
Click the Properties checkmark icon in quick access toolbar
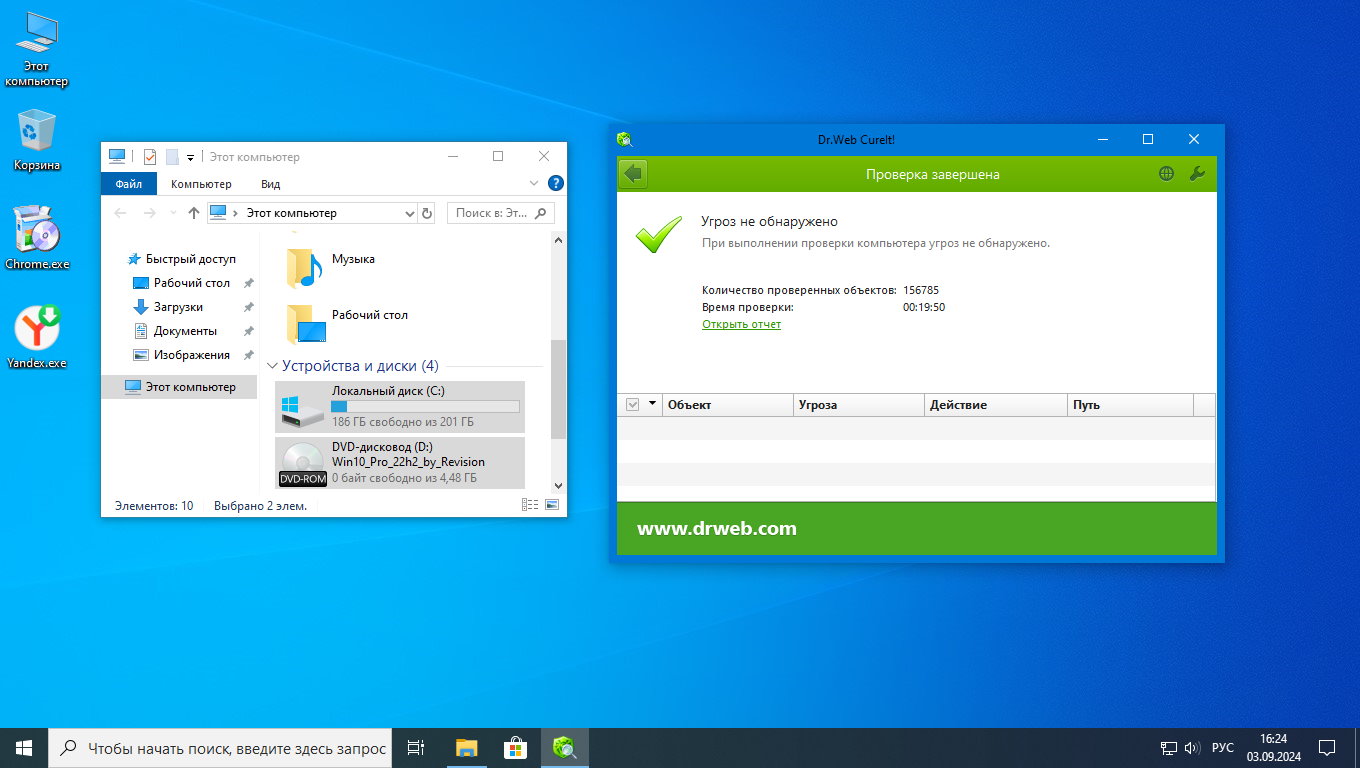click(150, 157)
